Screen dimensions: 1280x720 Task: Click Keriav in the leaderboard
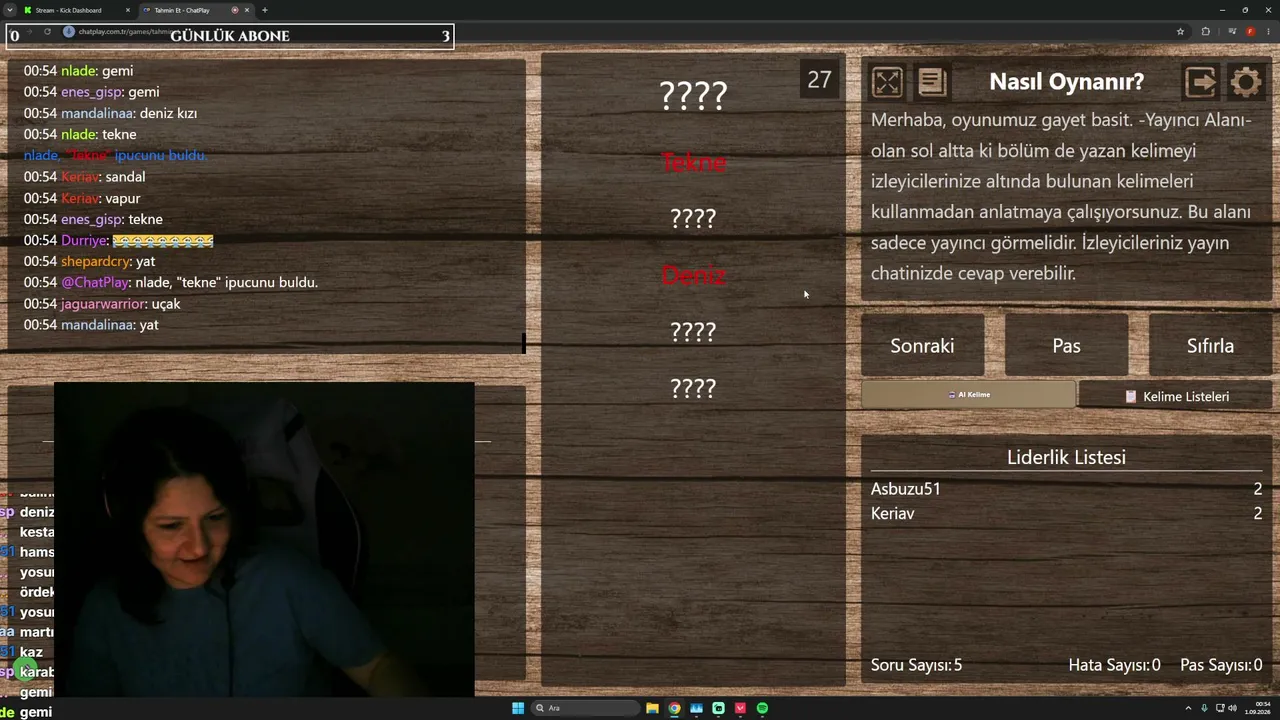click(x=893, y=513)
